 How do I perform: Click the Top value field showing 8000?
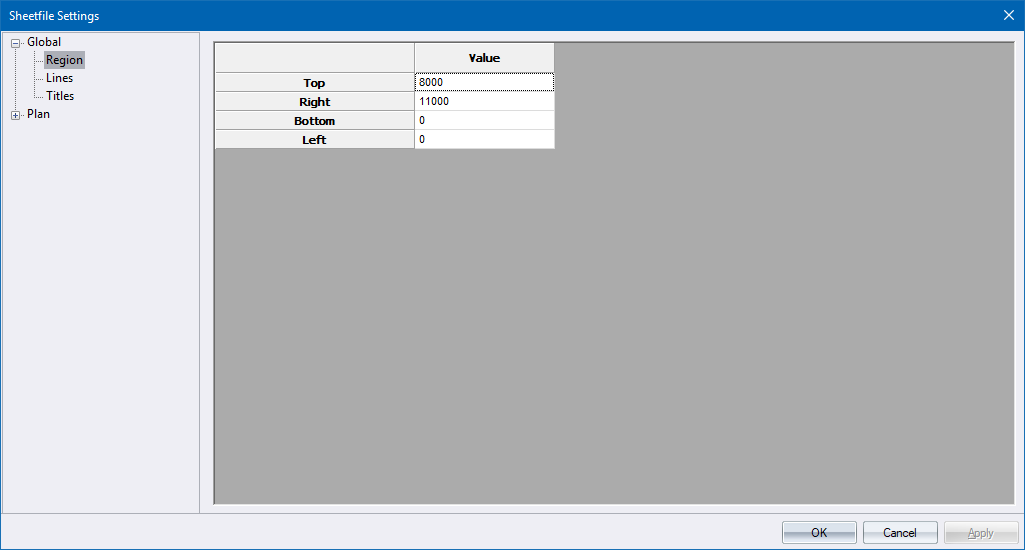484,83
